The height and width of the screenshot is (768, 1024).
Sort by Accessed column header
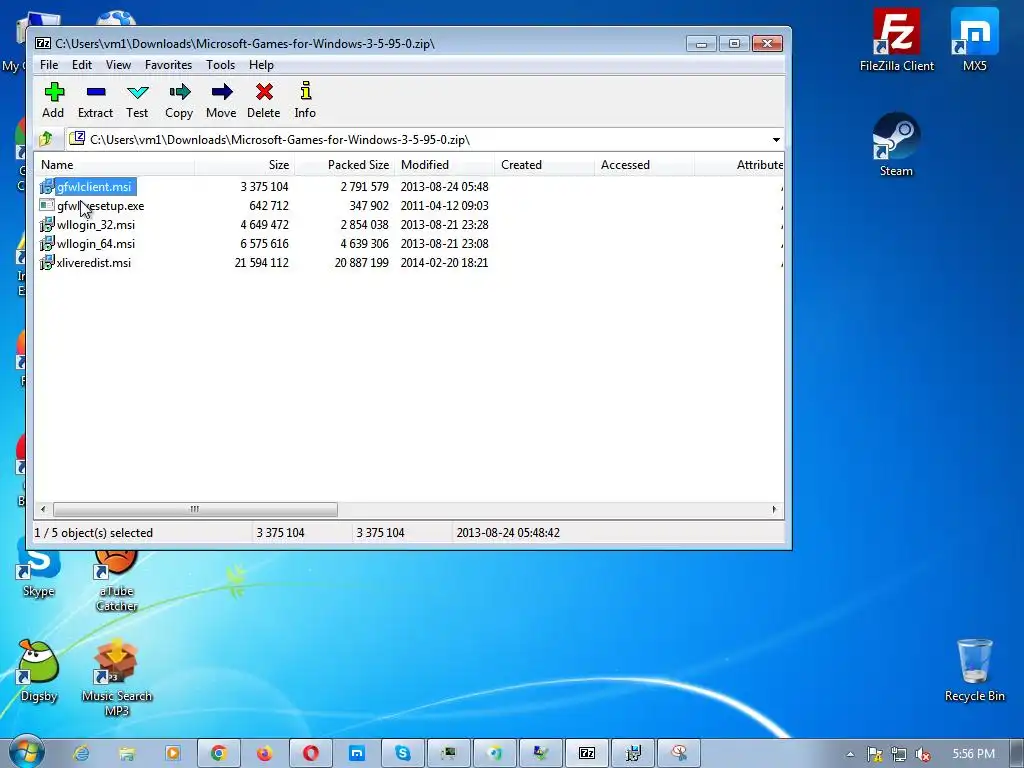[644, 165]
